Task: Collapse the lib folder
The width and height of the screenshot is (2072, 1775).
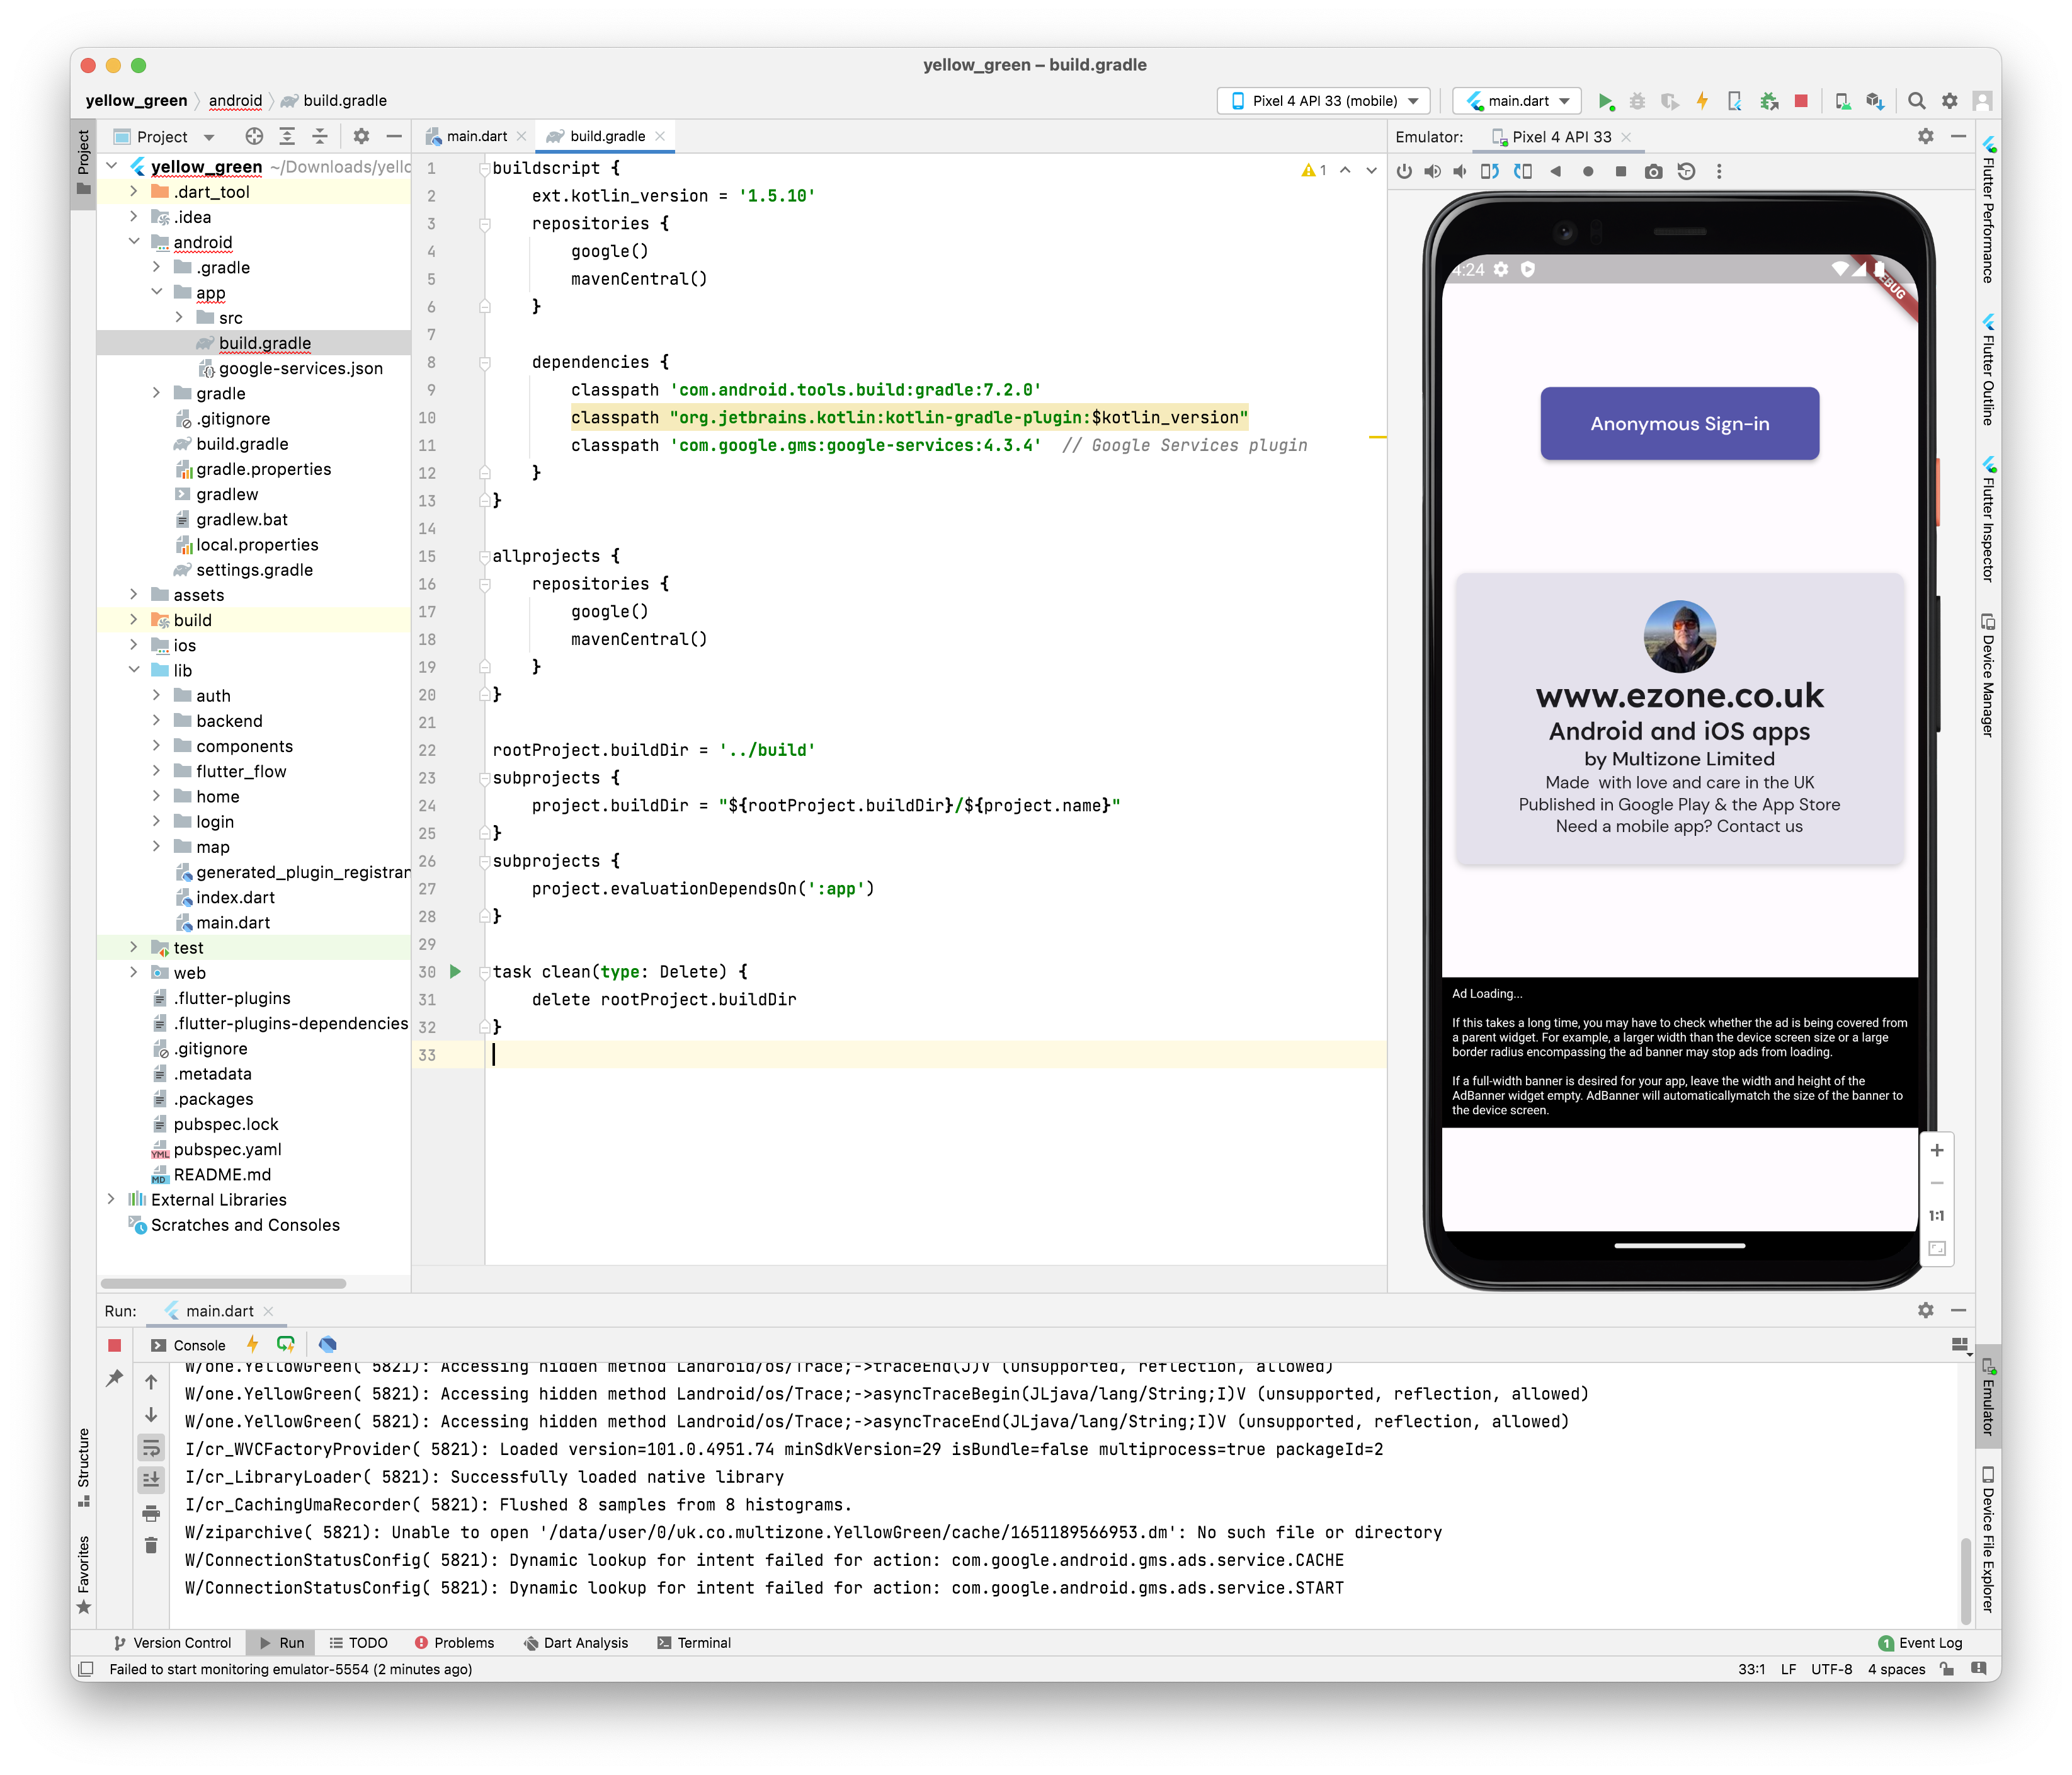Action: [x=134, y=670]
